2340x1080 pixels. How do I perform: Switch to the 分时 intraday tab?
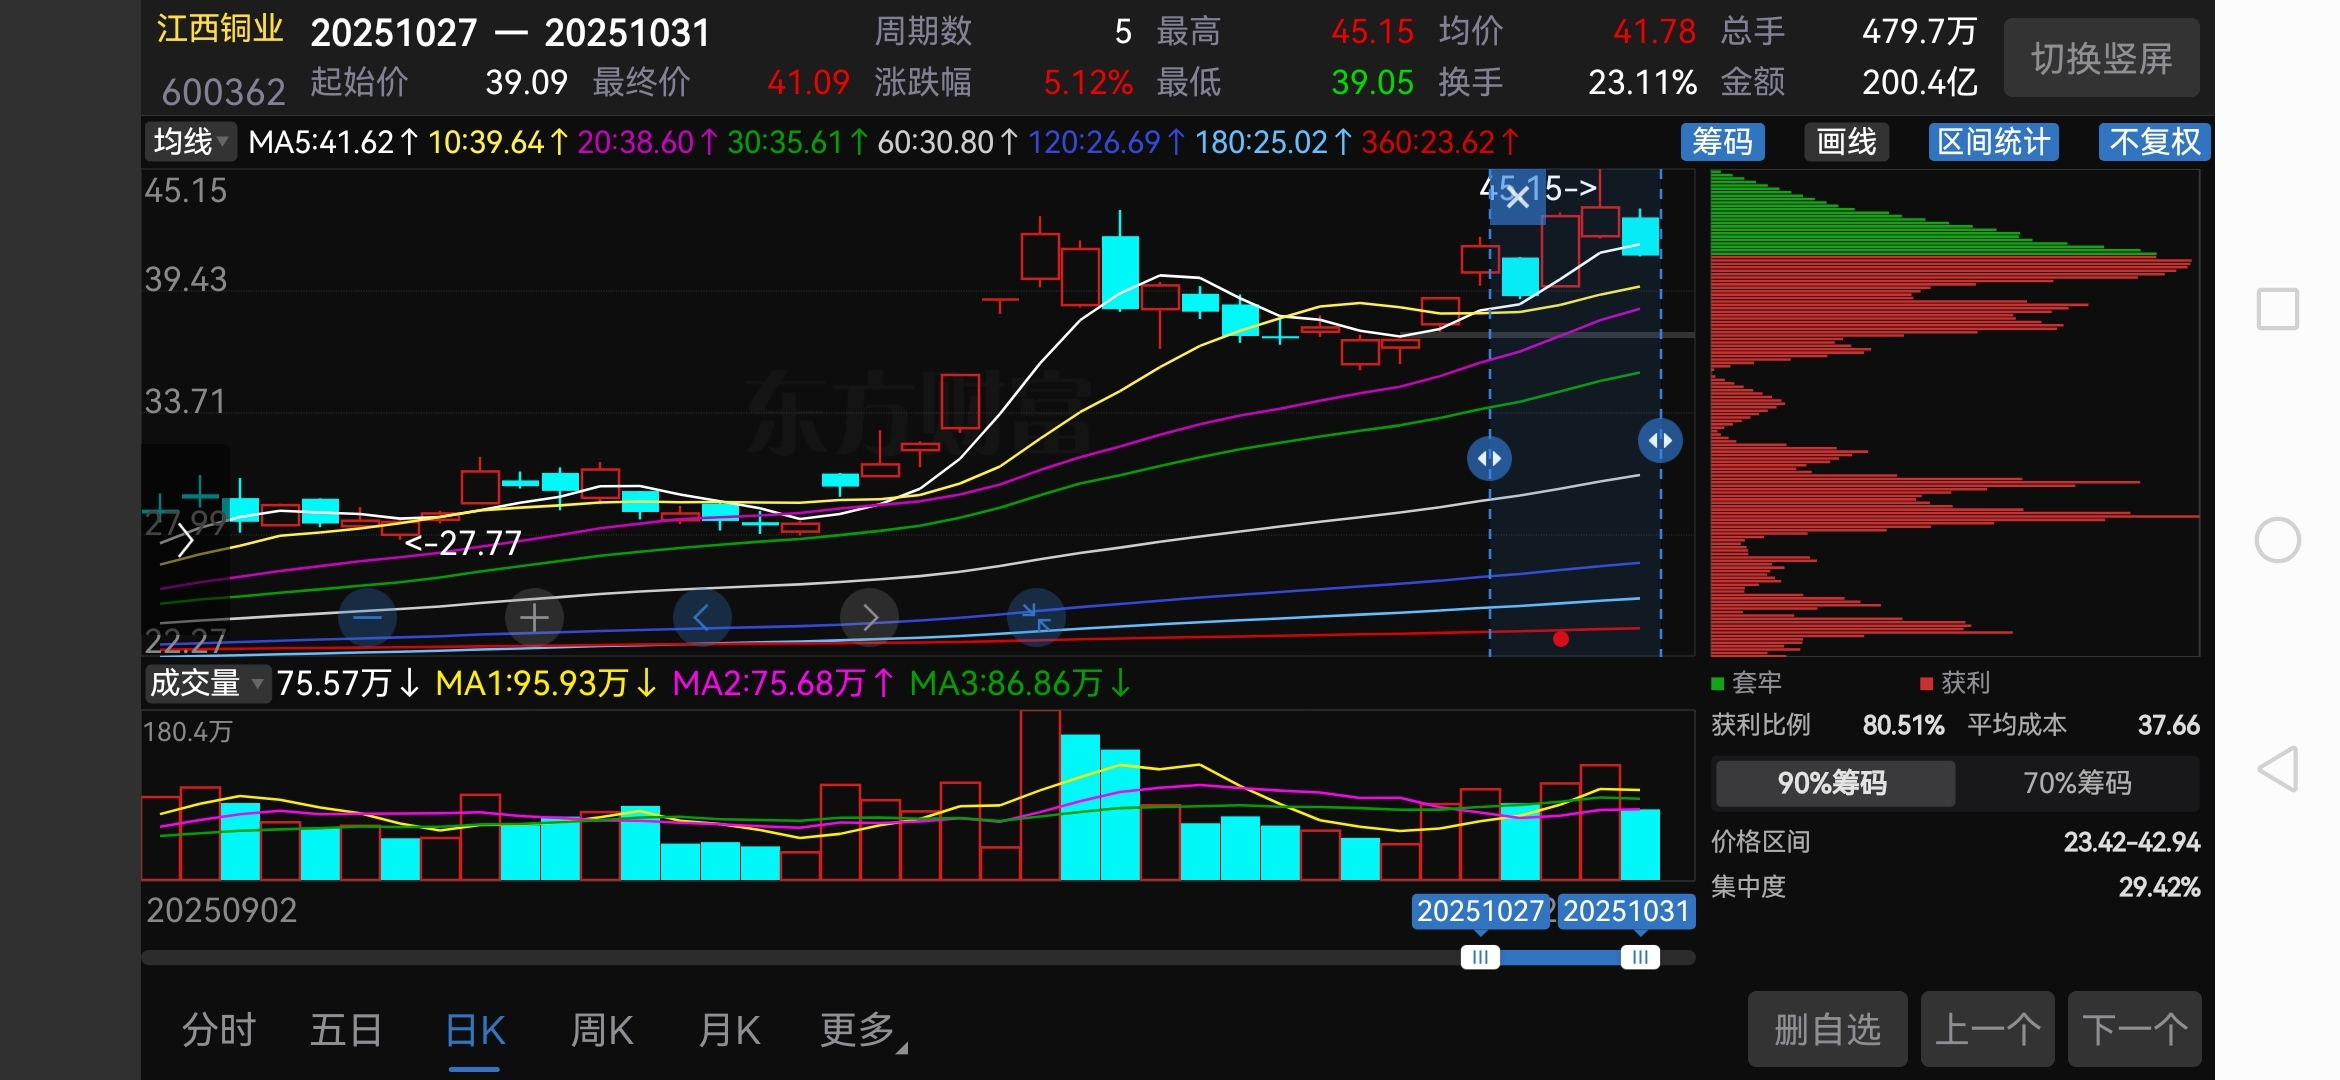[x=219, y=1030]
